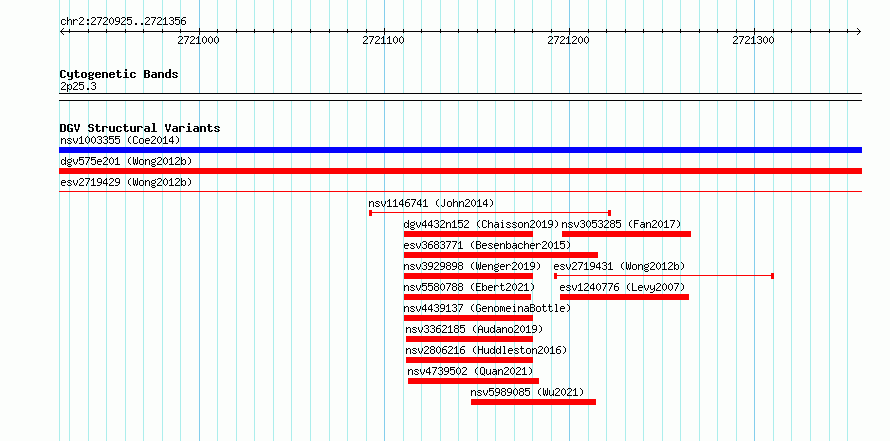890x441 pixels.
Task: Click the Cytogenetic Bands track title
Action: [119, 74]
